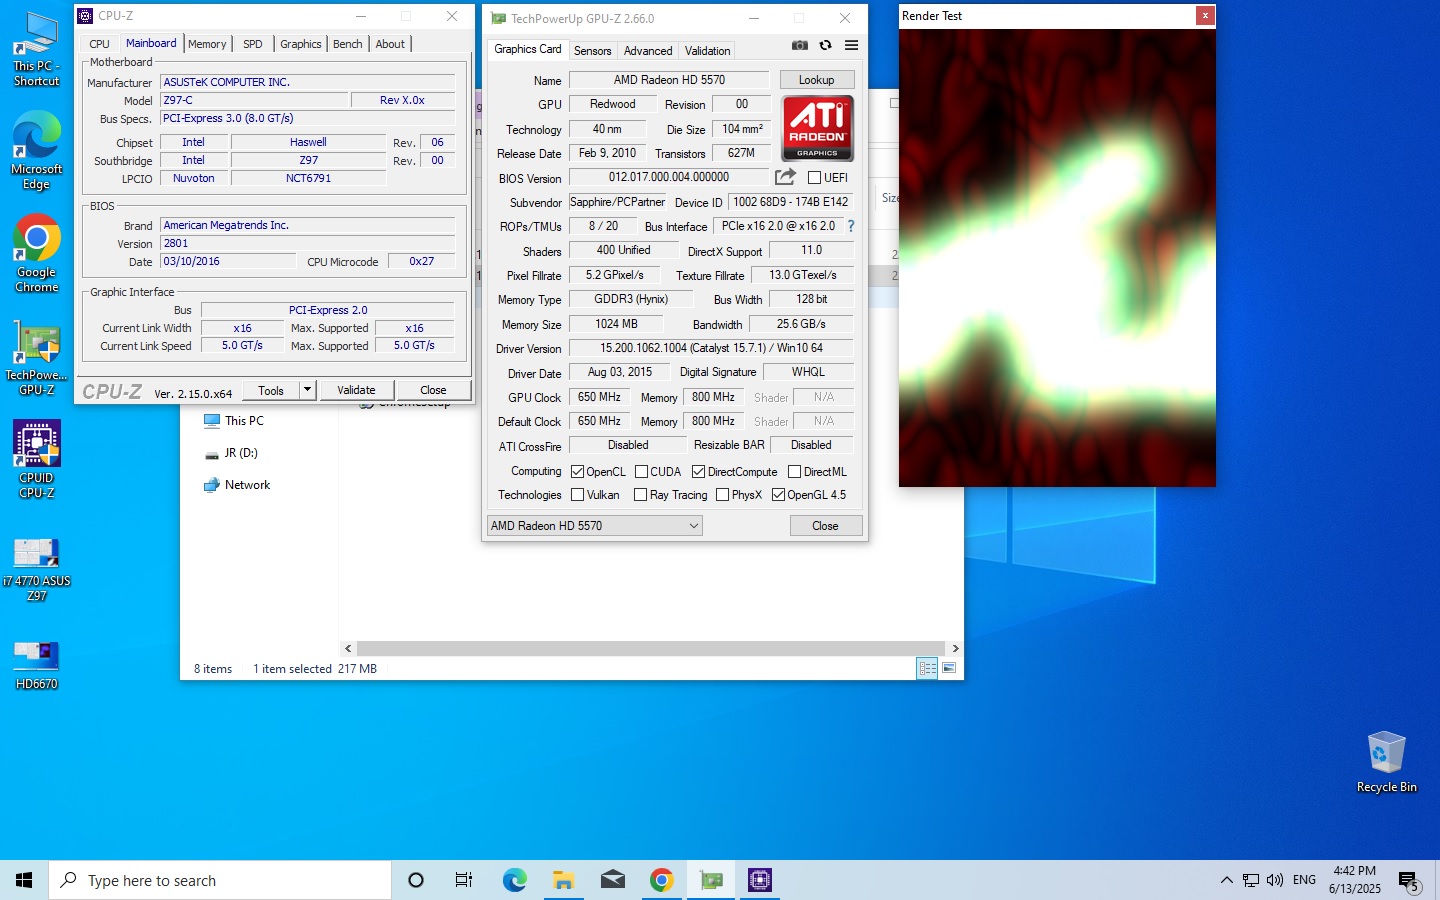
Task: Open the i7 4770 ASUS Z97 file
Action: (37, 570)
